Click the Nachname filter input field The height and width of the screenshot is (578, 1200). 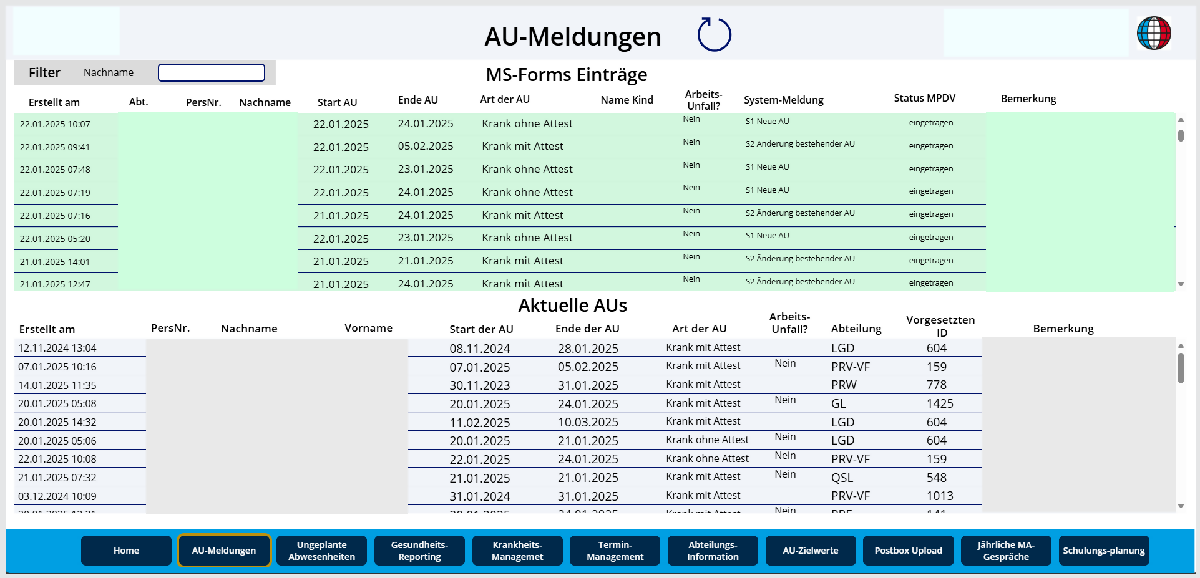coord(211,72)
